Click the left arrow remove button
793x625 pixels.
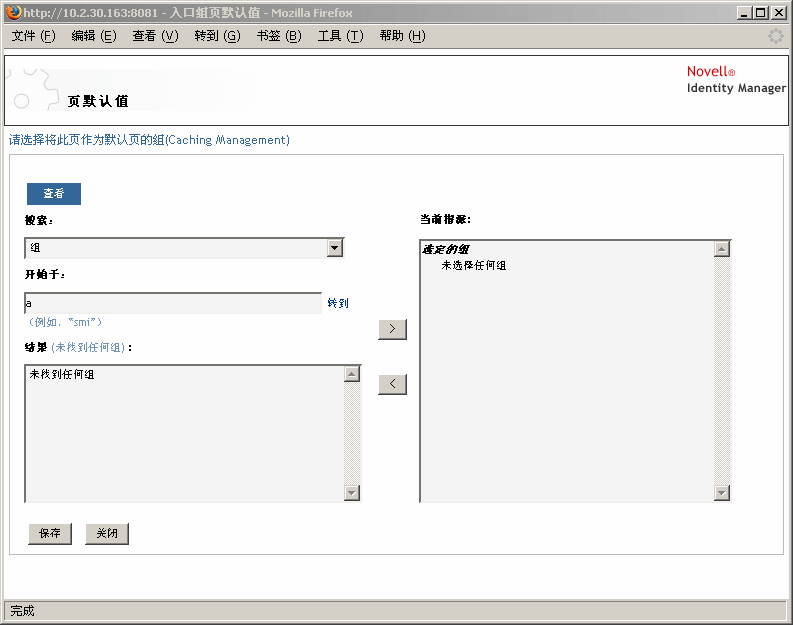click(392, 384)
